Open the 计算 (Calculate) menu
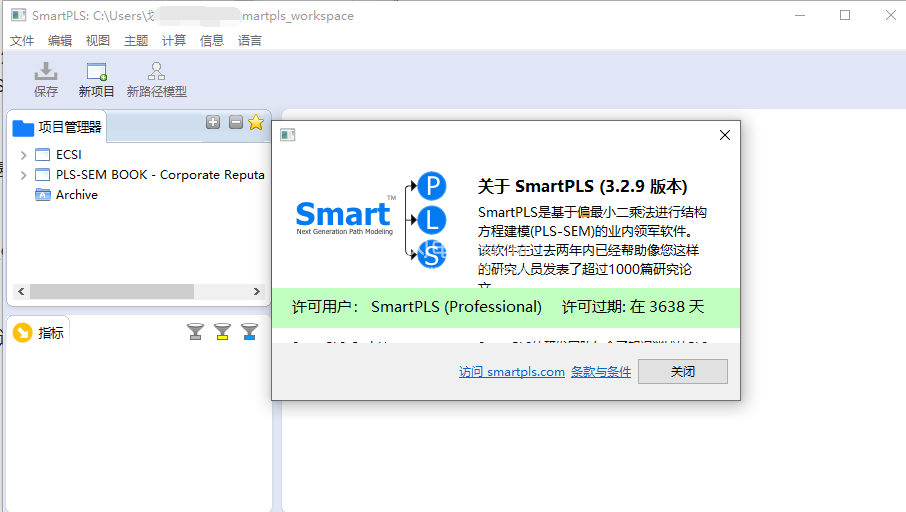Viewport: 906px width, 512px height. pos(174,40)
